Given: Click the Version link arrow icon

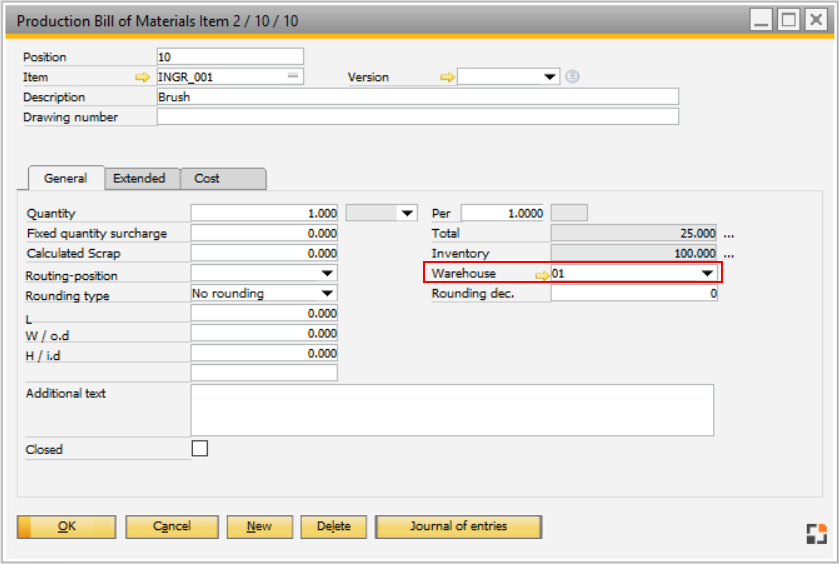Looking at the screenshot, I should click(x=447, y=78).
